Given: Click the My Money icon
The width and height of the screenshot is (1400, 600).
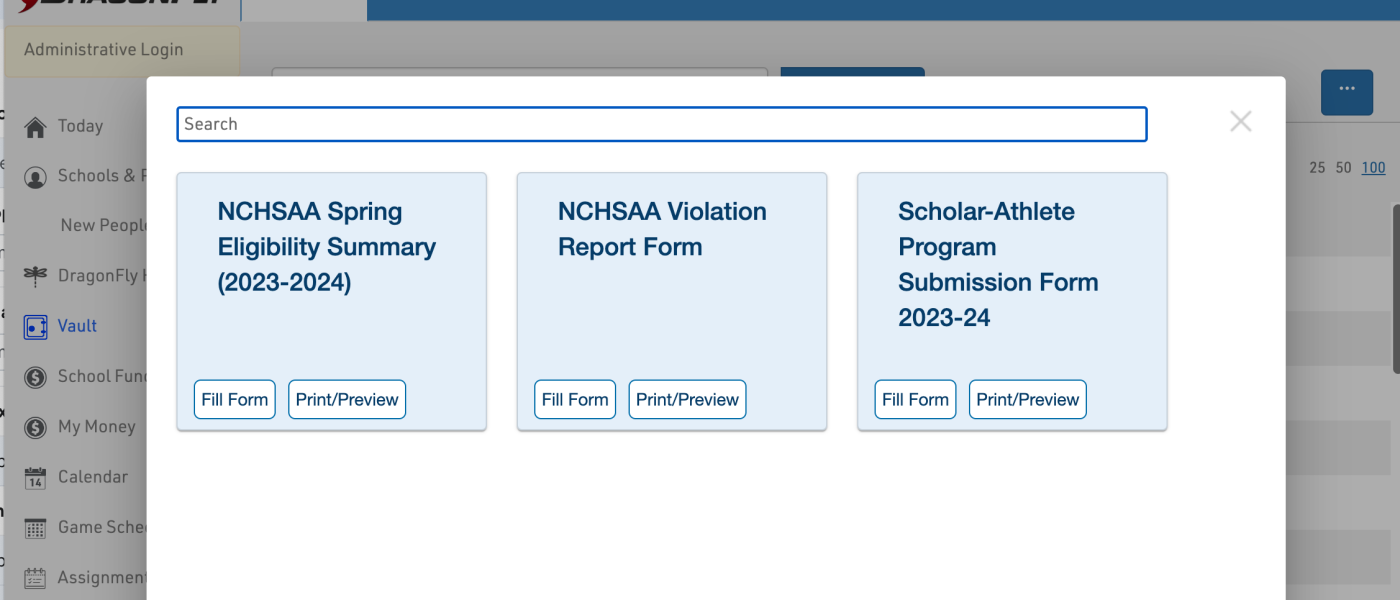Looking at the screenshot, I should (x=35, y=427).
